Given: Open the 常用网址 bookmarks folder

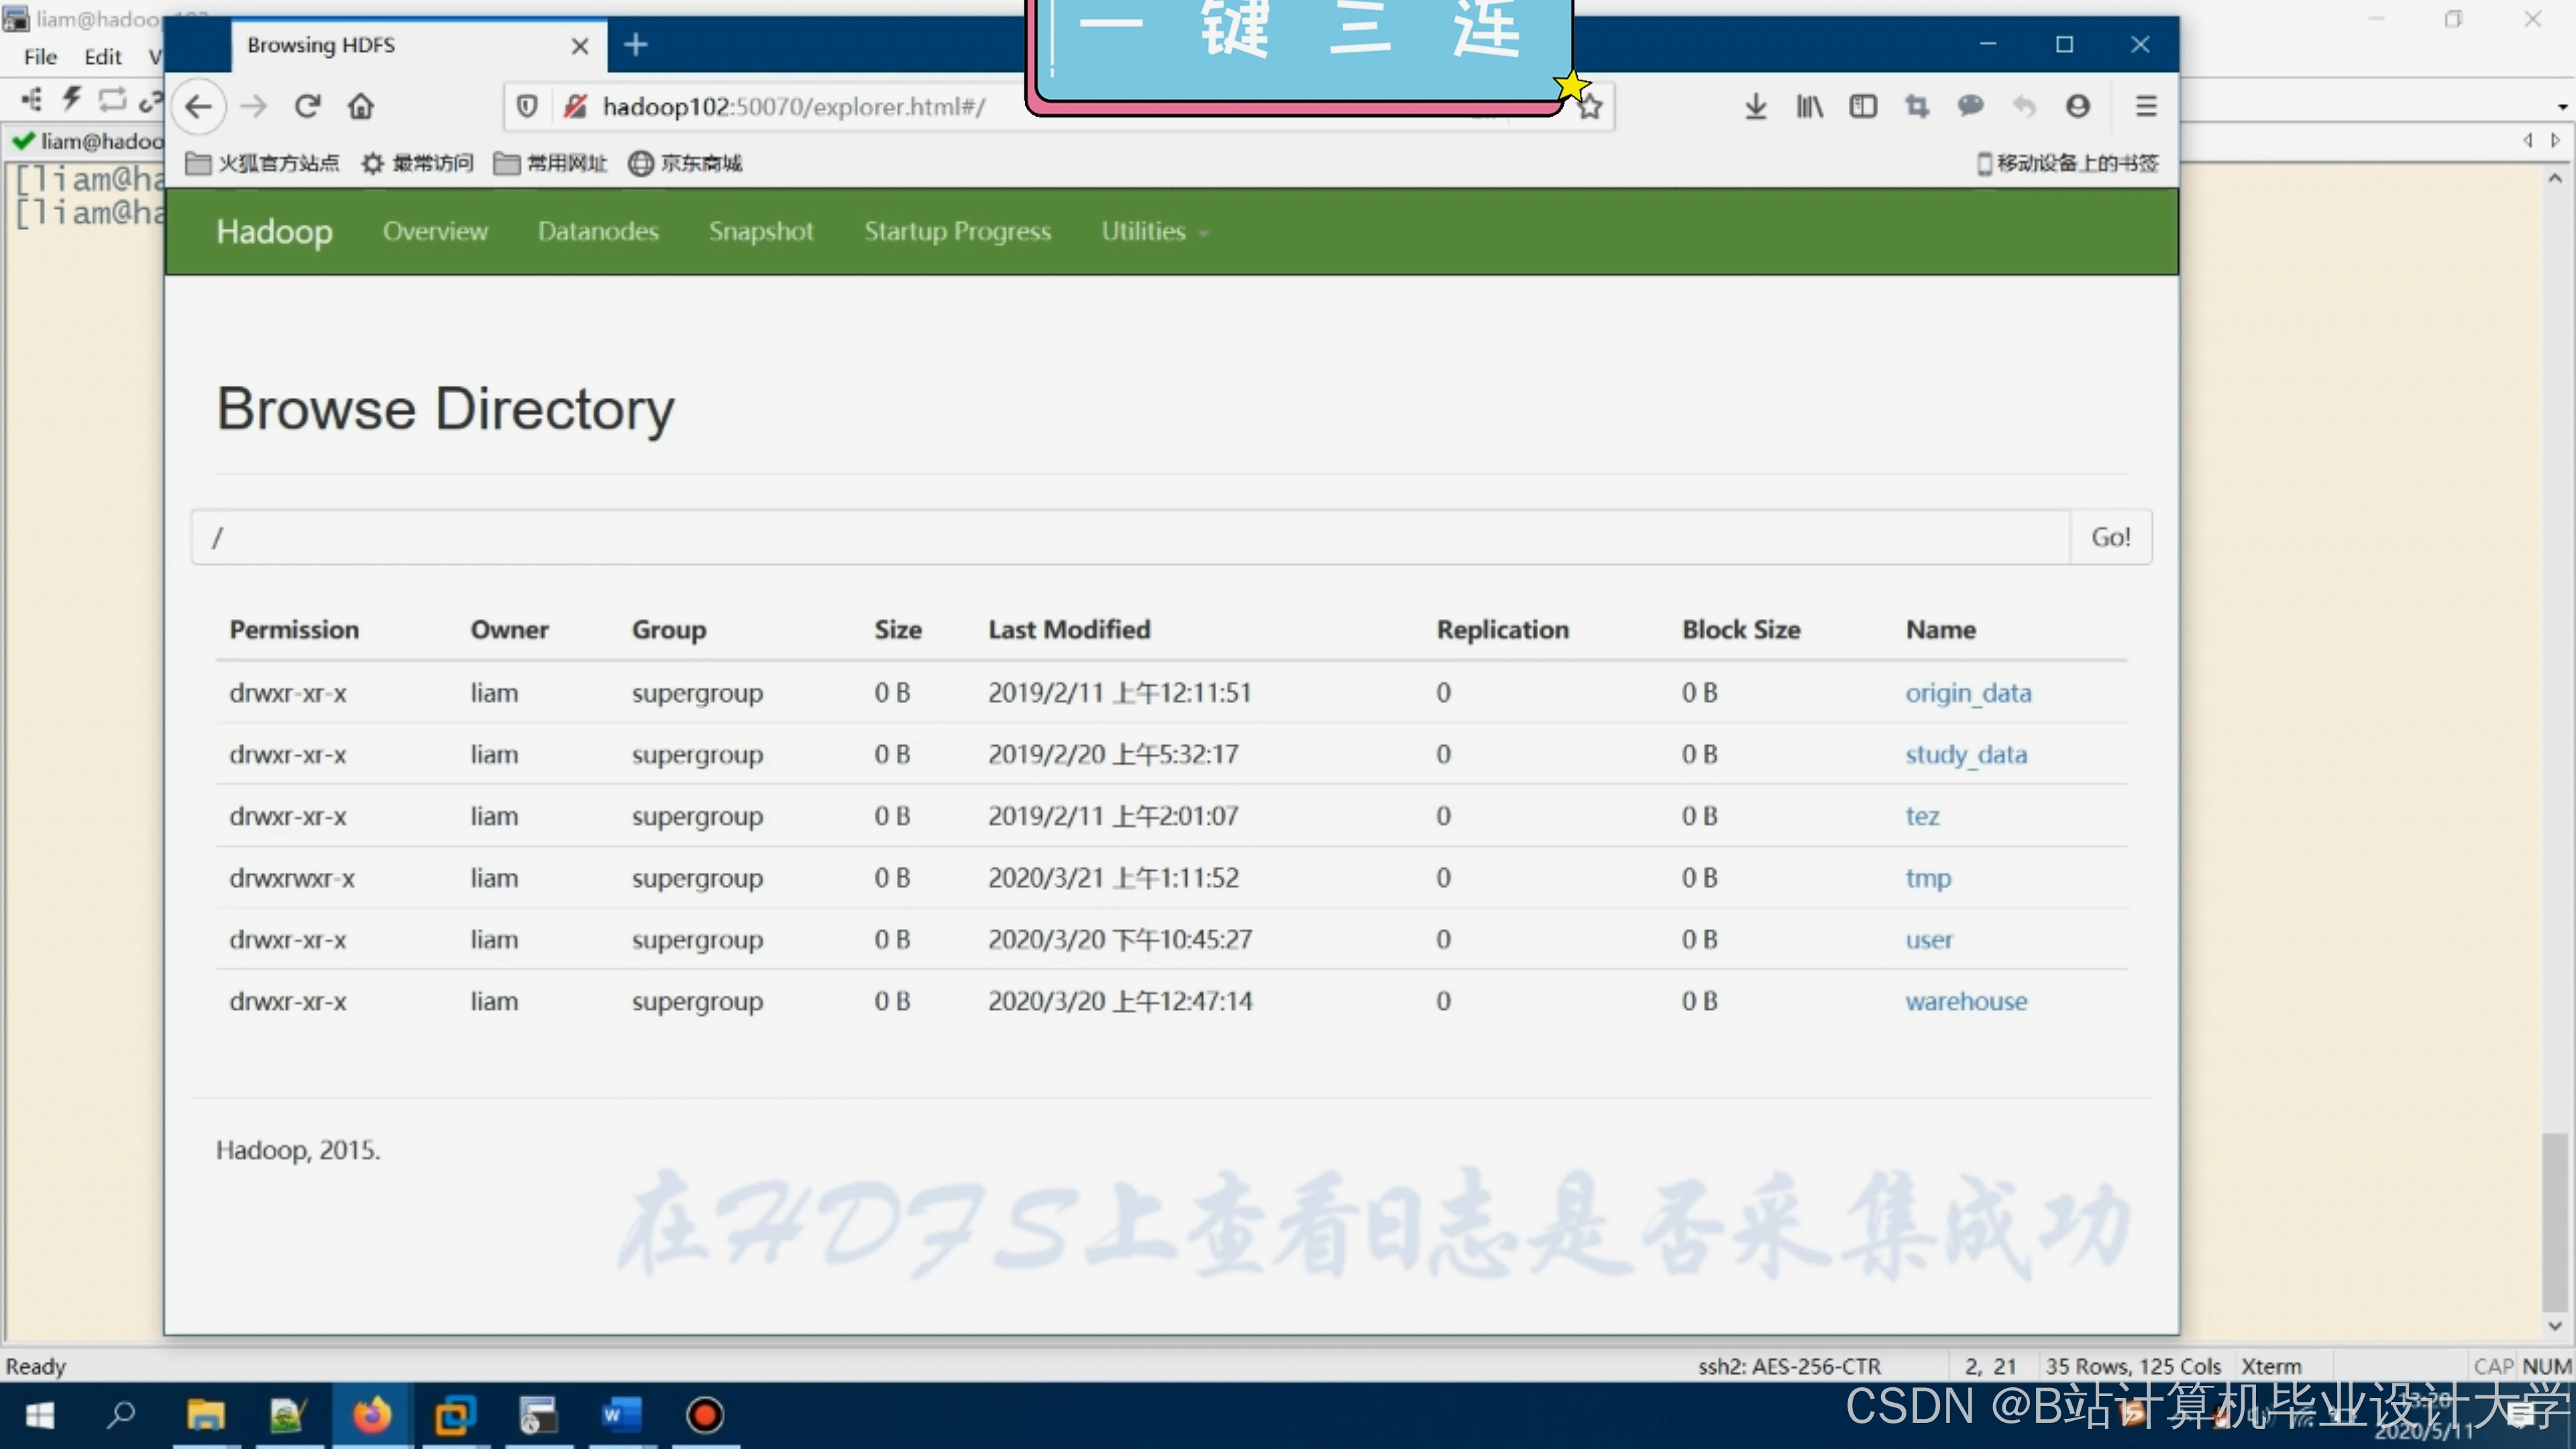Looking at the screenshot, I should click(551, 163).
